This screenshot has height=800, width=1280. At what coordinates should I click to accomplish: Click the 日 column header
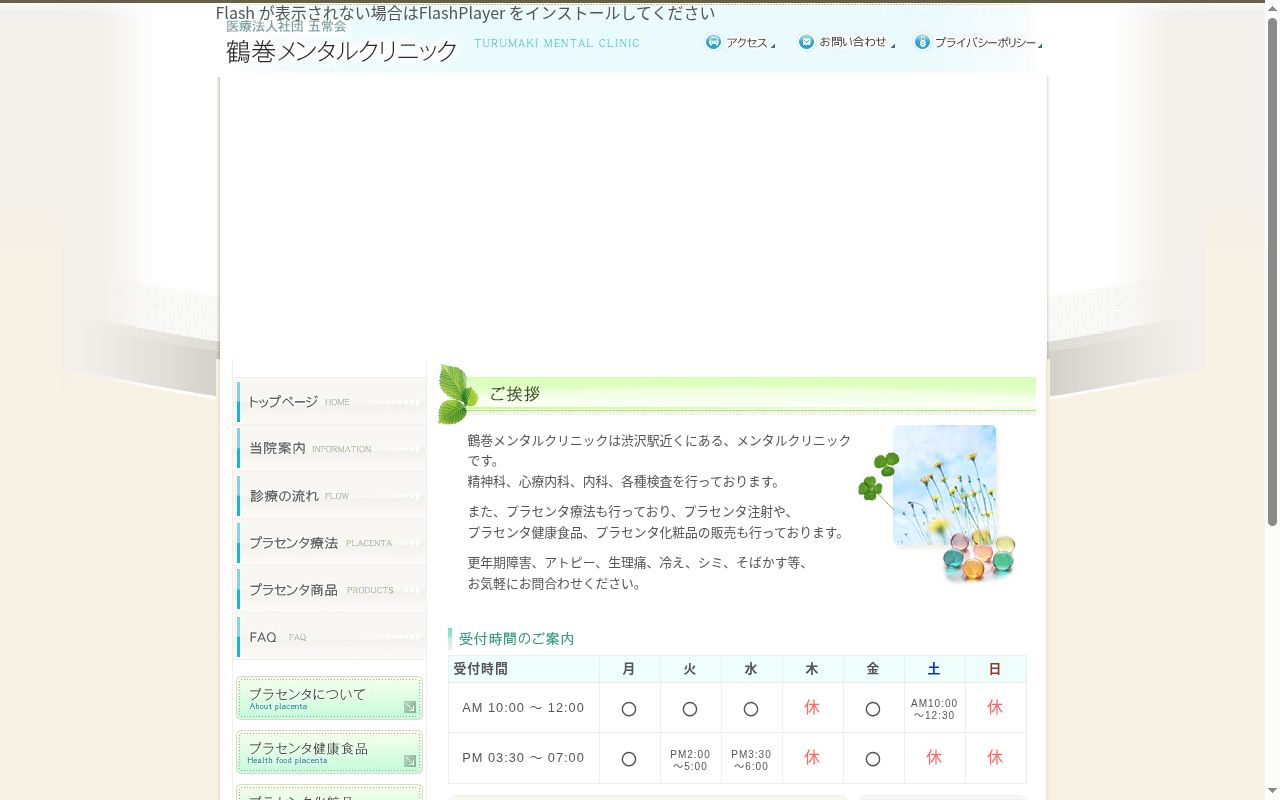point(995,669)
